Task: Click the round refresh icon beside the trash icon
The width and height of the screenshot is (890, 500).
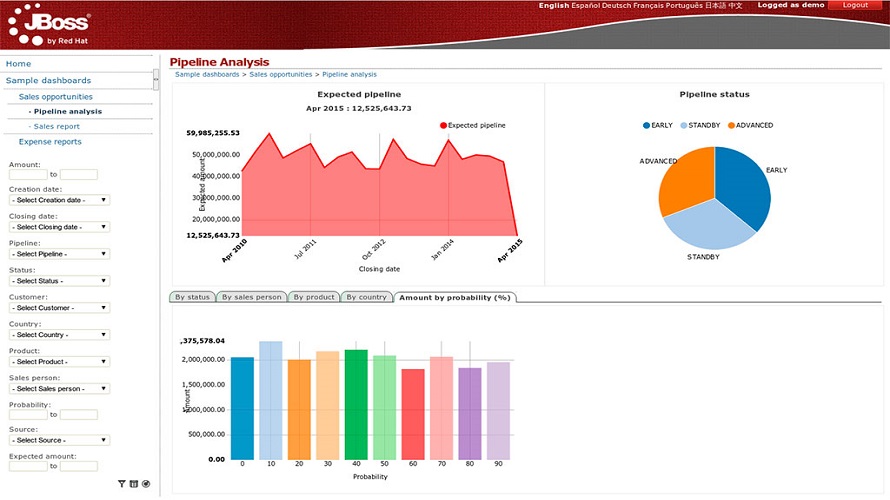Action: 146,484
